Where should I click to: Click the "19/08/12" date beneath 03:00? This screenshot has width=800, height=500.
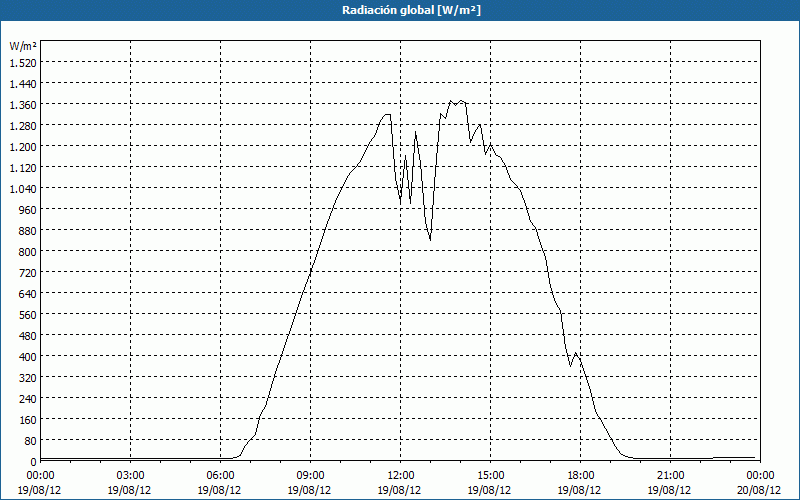(130, 490)
